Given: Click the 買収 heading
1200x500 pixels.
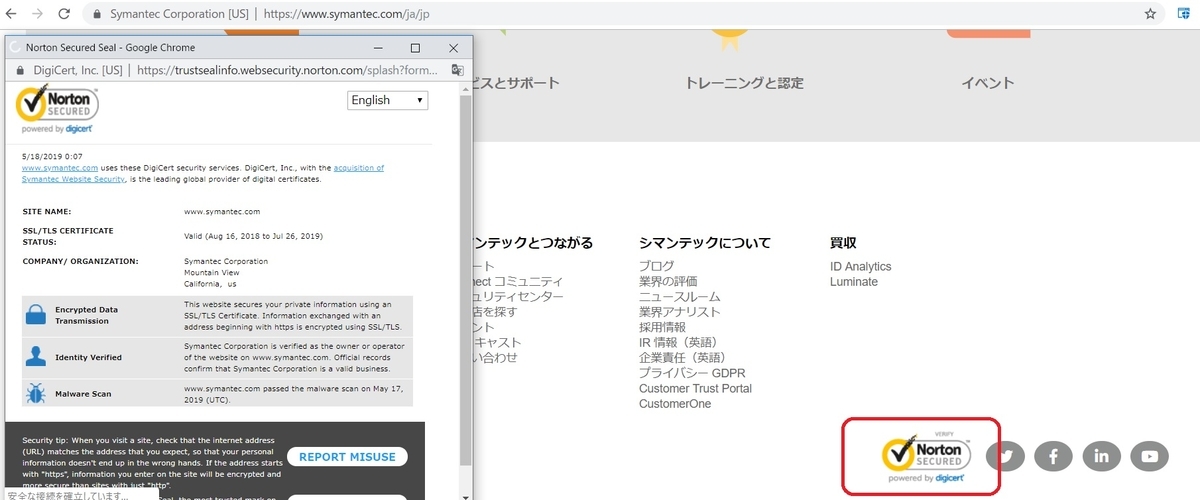Looking at the screenshot, I should (843, 243).
